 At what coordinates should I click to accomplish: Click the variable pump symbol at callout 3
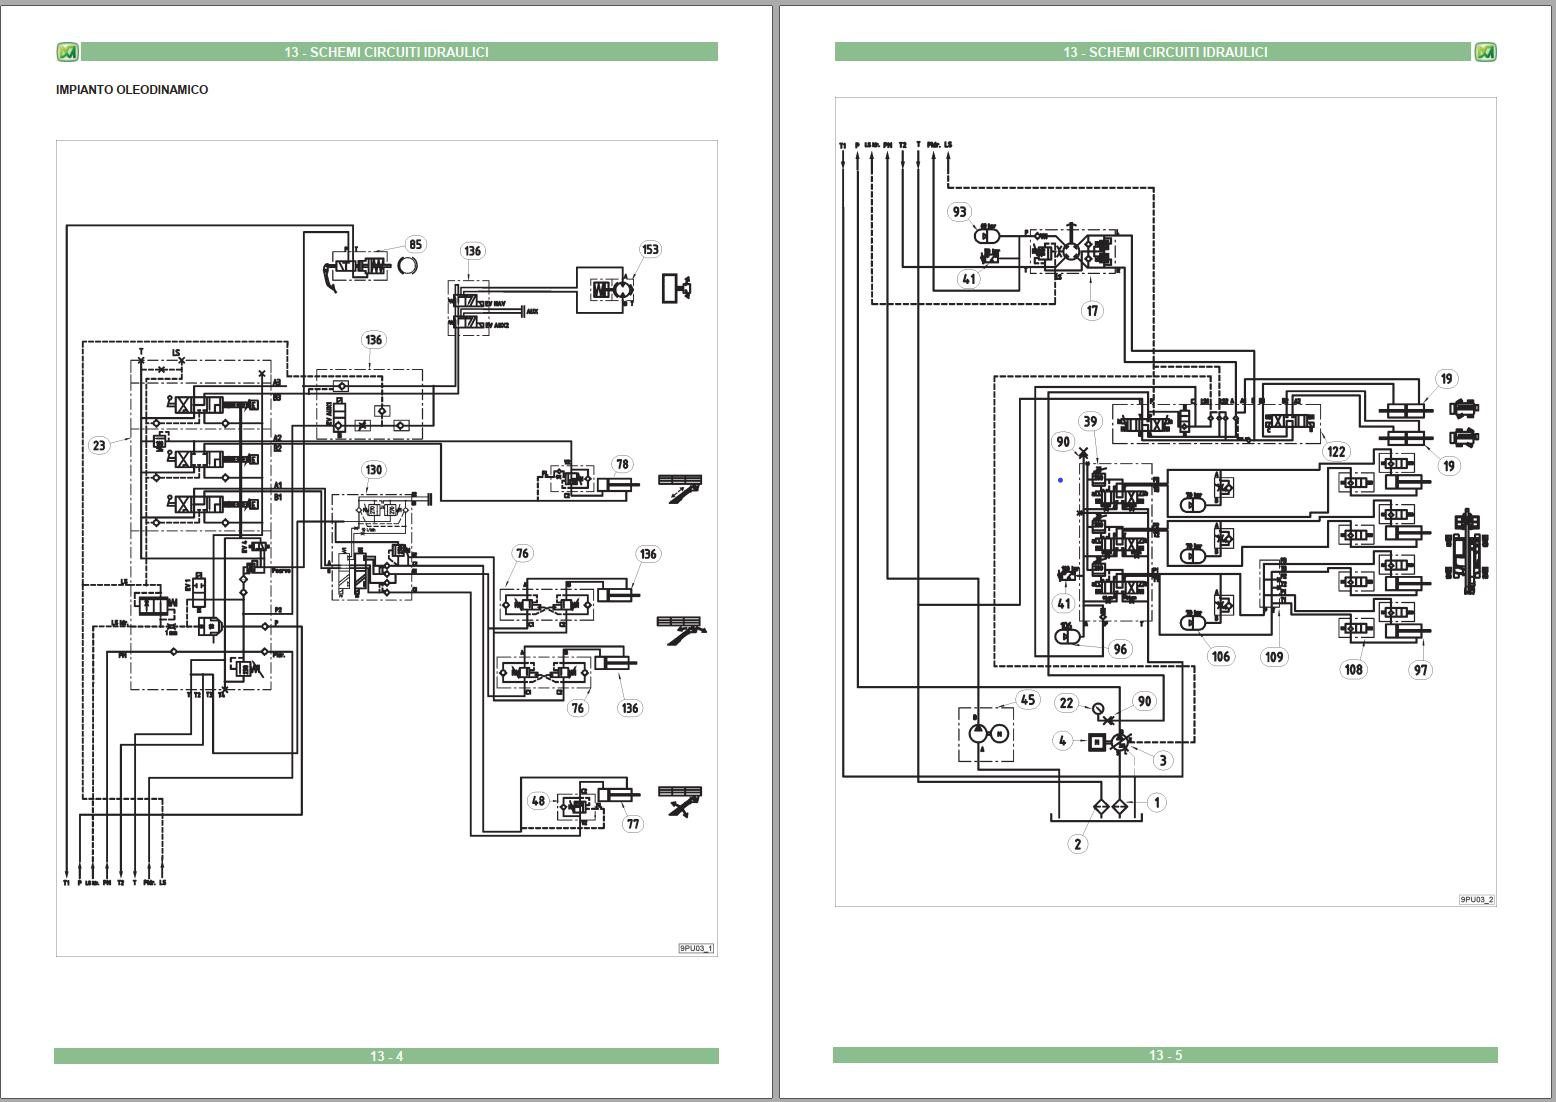[x=1120, y=742]
